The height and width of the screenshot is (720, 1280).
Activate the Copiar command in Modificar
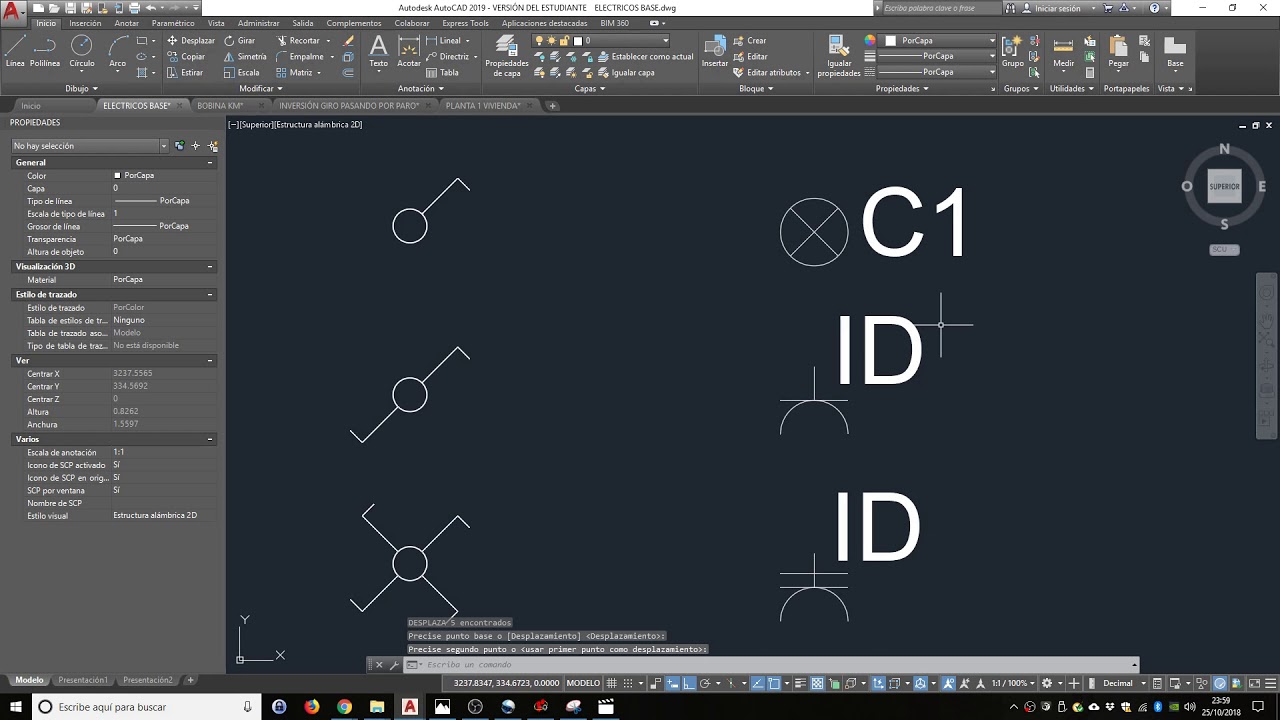coord(186,57)
